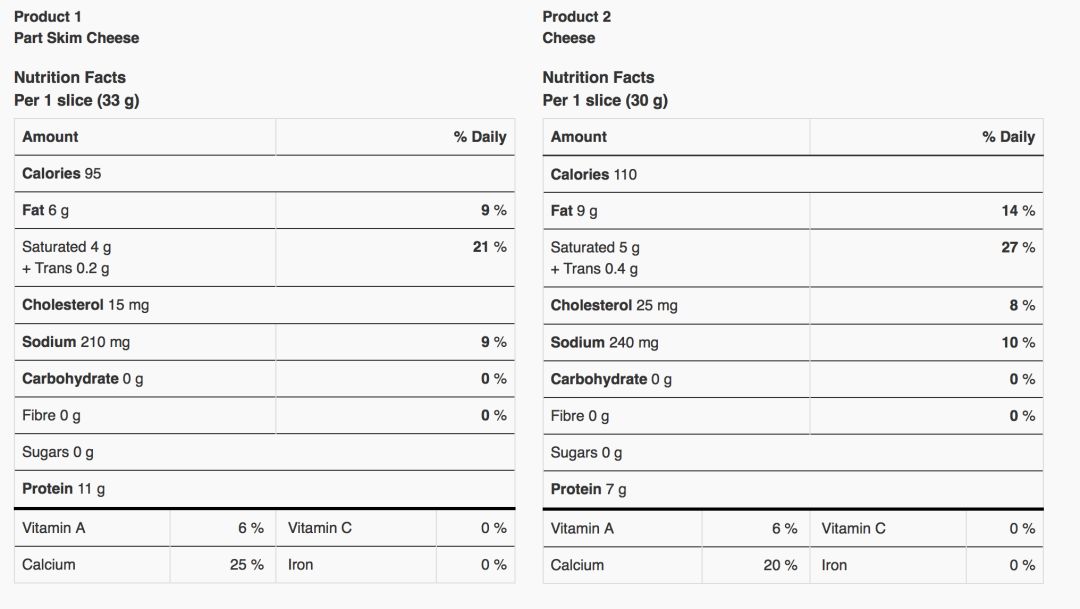Click Product 2 Calcium 20 % value
This screenshot has height=609, width=1080.
click(780, 566)
